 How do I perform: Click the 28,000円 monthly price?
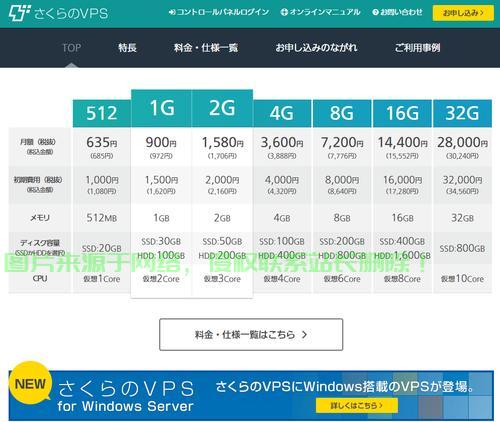[462, 143]
